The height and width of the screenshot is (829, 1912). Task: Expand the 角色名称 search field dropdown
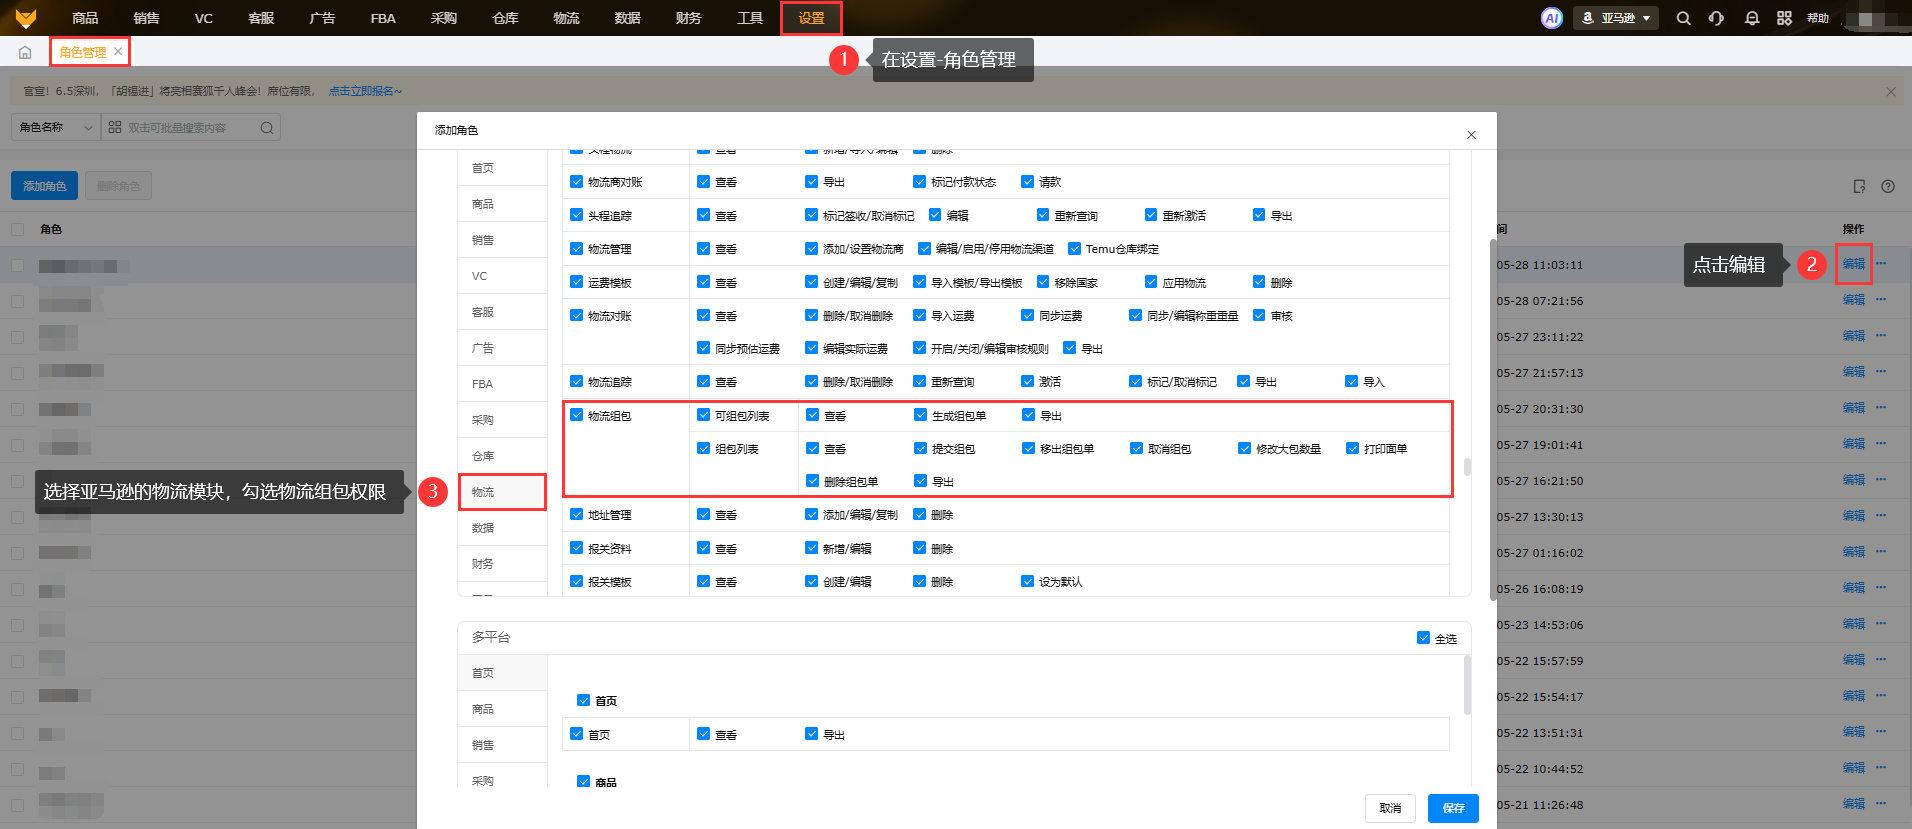tap(55, 127)
